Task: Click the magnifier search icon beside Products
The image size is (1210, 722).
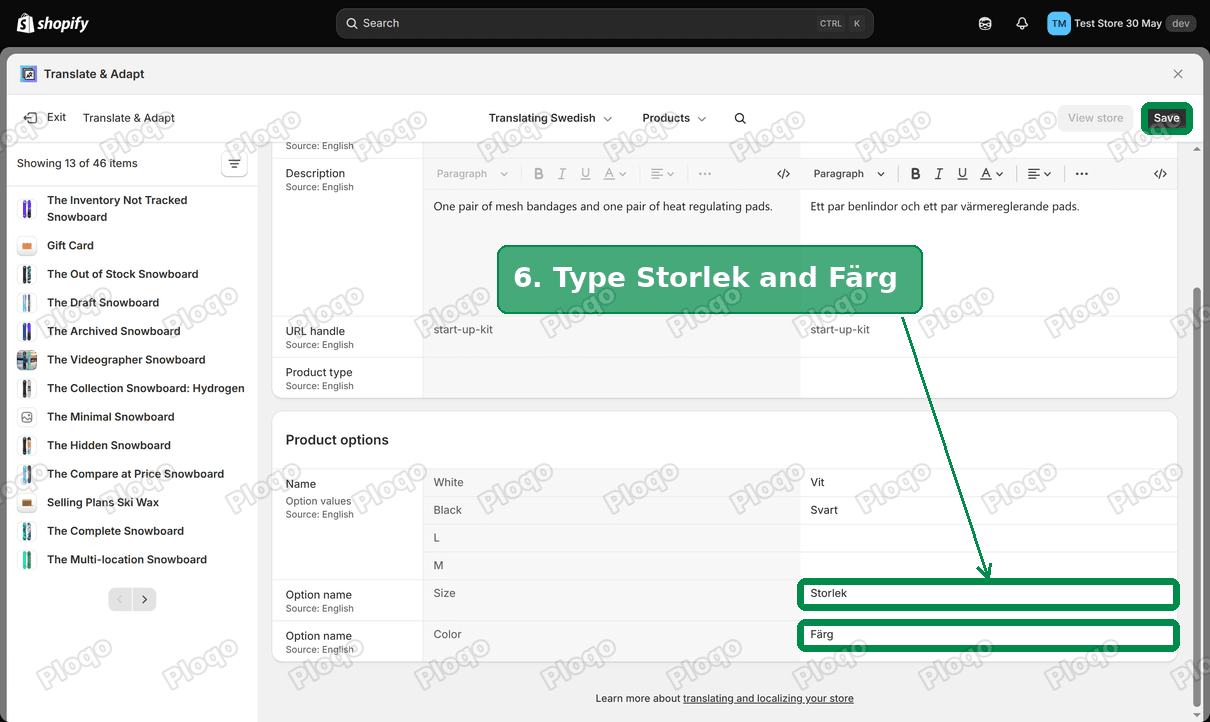Action: click(740, 118)
